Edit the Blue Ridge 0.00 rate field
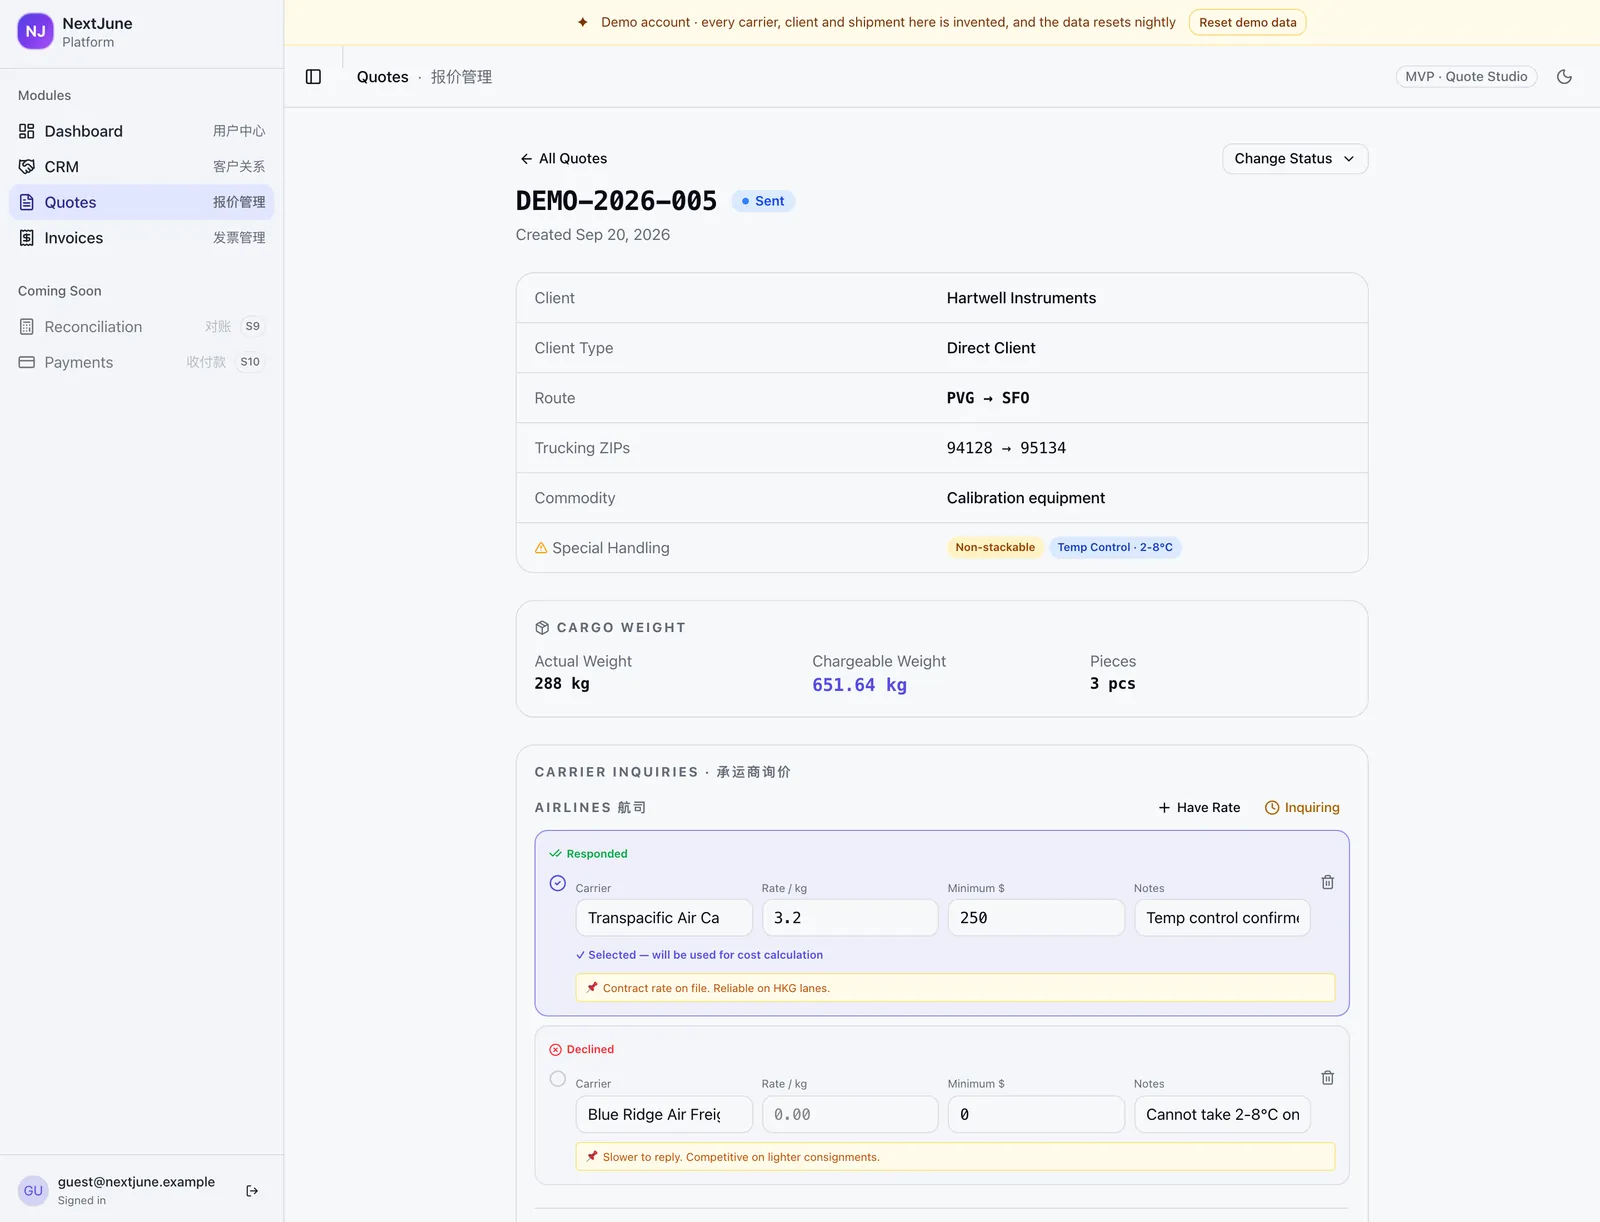 click(x=850, y=1115)
